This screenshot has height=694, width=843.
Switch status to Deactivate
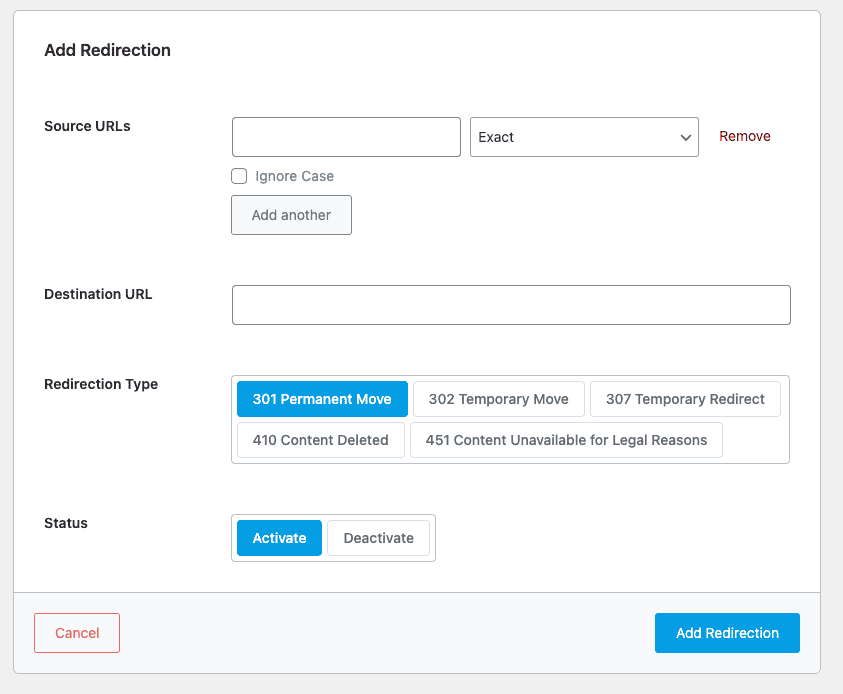click(378, 538)
